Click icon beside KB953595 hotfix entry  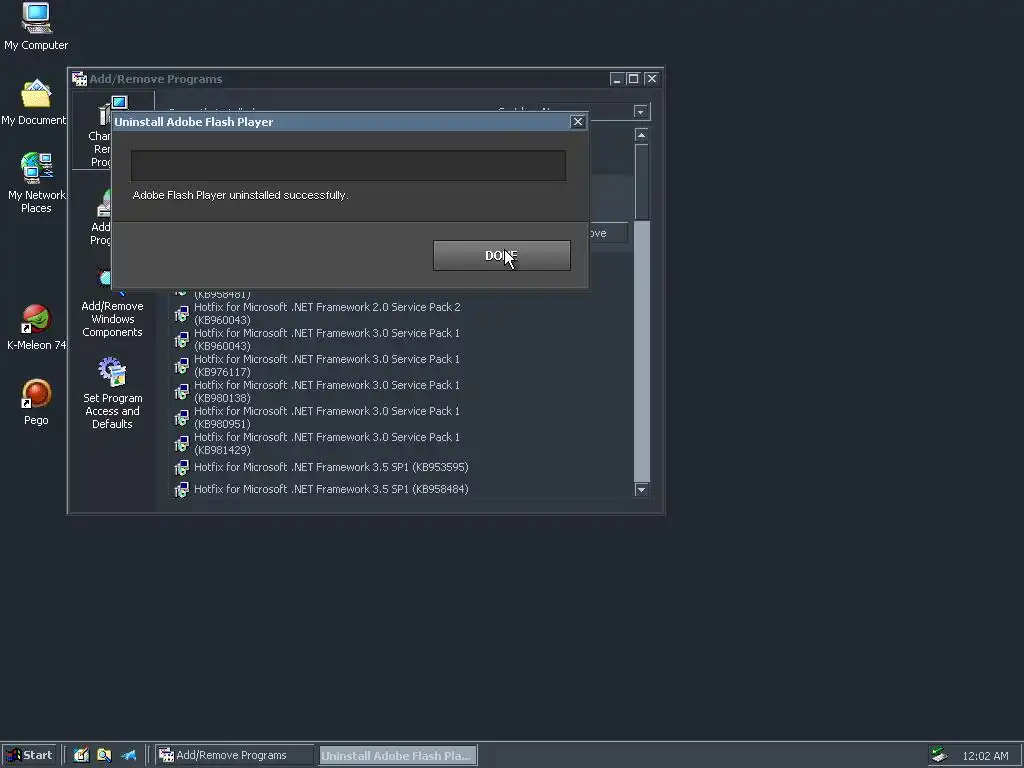click(x=182, y=468)
